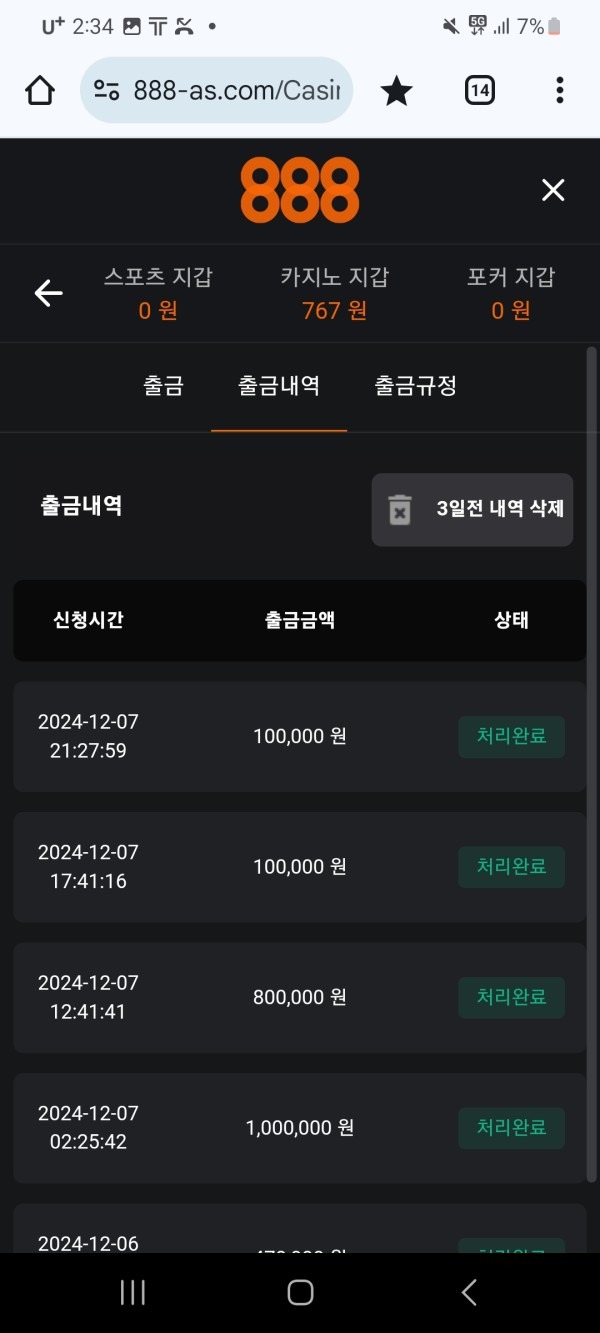600x1333 pixels.
Task: Tap the back arrow beside wallet balances
Action: click(47, 293)
